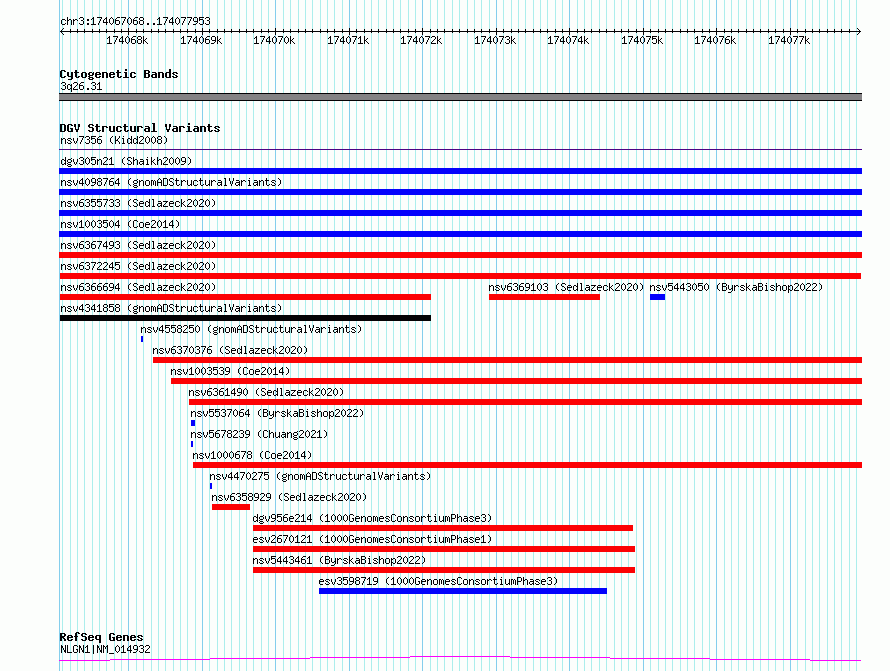The width and height of the screenshot is (890, 671).
Task: Click the esv2670121 1000Genomes Phase1 bar
Action: pyautogui.click(x=444, y=549)
